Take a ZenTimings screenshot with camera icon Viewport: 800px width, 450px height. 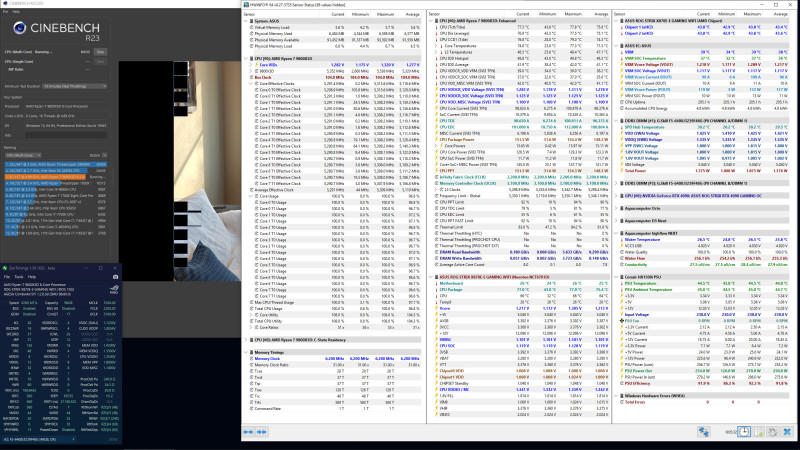[x=115, y=277]
